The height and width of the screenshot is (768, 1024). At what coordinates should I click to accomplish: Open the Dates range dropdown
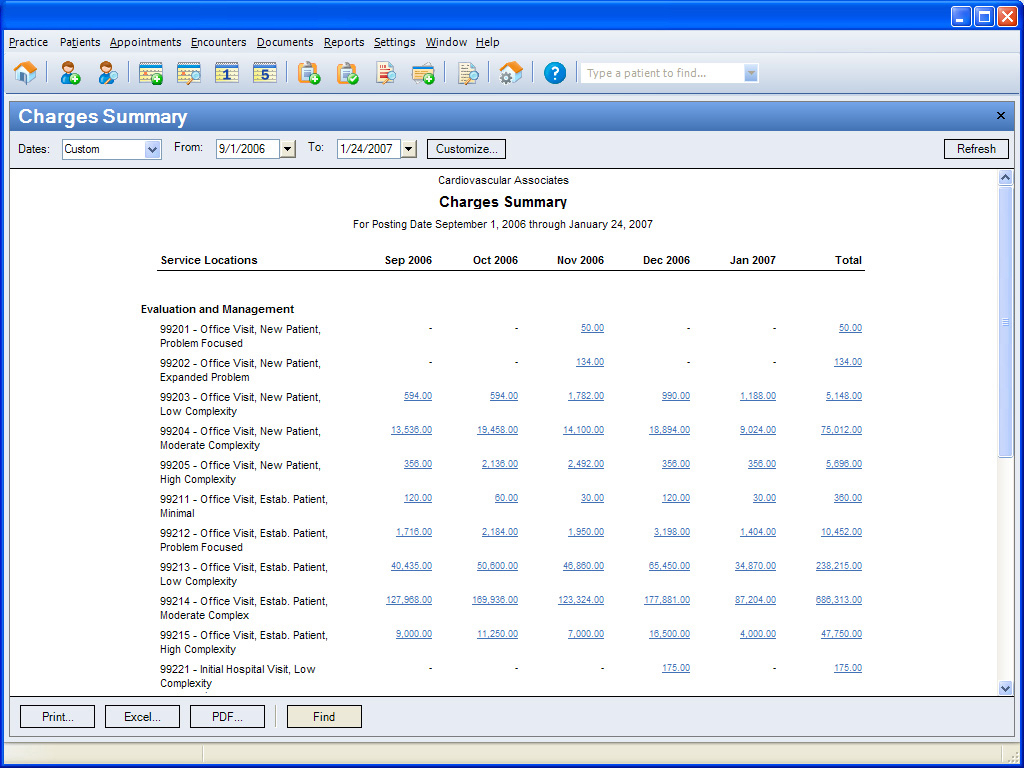click(152, 149)
